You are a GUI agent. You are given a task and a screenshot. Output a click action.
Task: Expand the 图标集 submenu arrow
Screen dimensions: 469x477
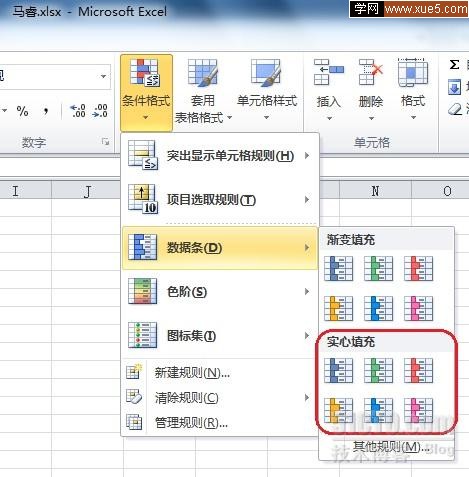click(307, 335)
